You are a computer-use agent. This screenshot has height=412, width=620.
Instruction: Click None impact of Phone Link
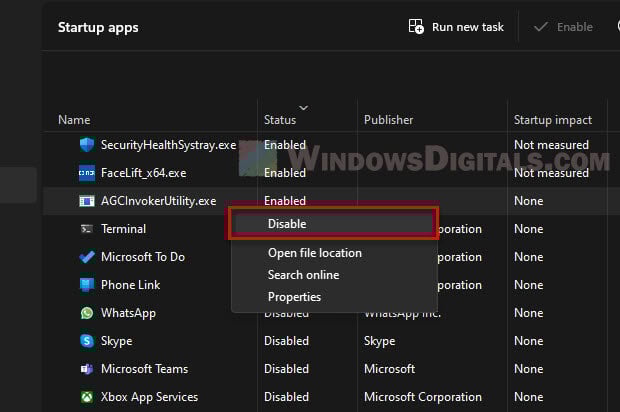pos(528,285)
